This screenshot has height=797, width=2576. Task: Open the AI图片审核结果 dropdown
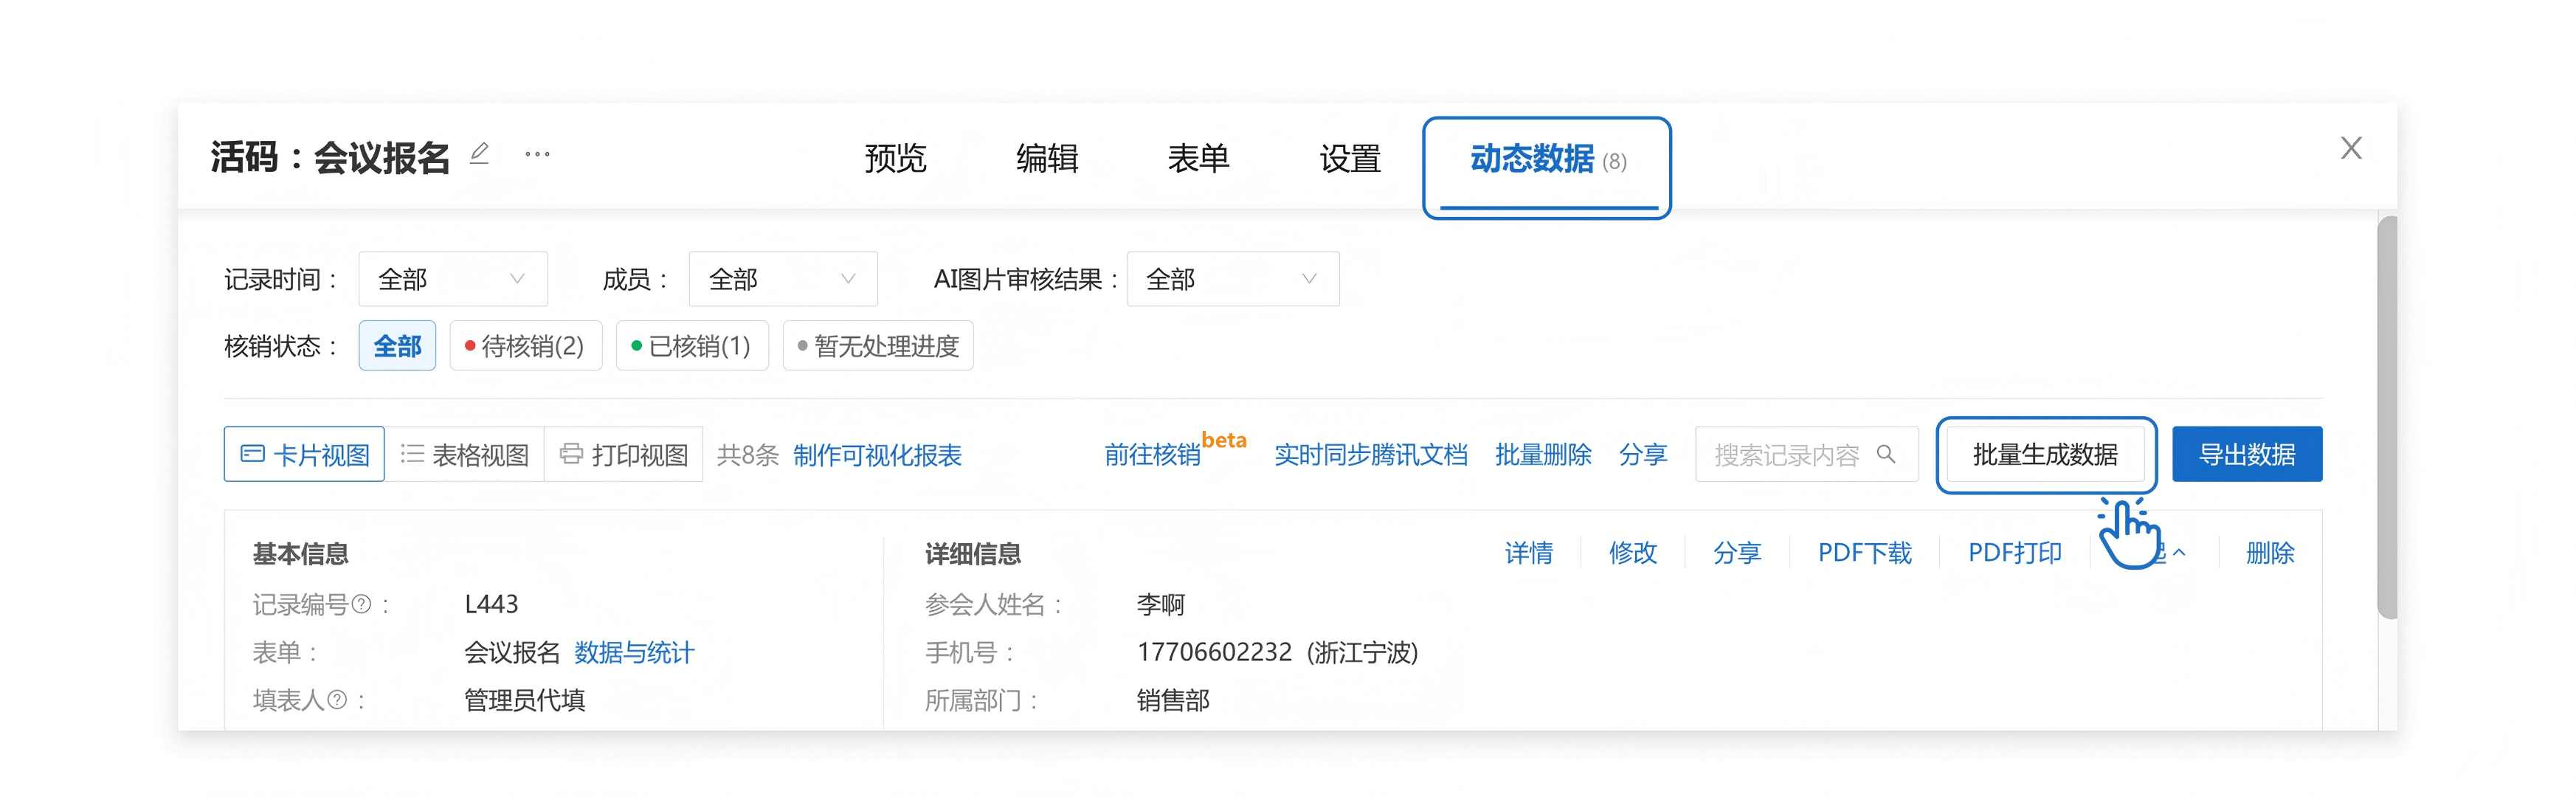[1232, 279]
